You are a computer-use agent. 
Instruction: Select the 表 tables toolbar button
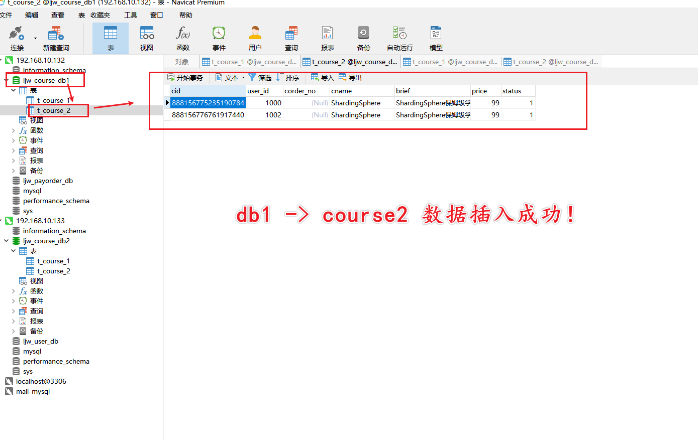110,38
